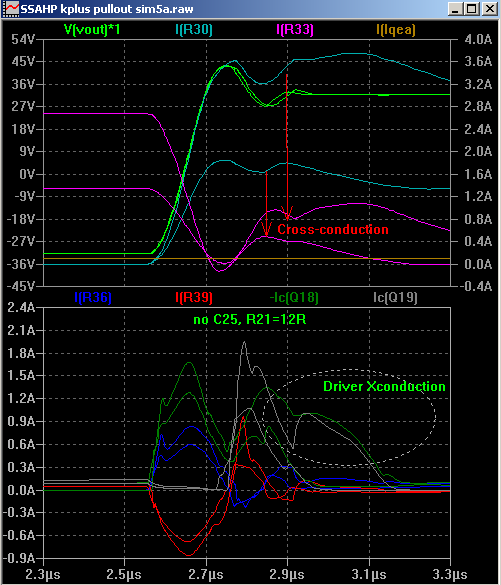Image resolution: width=501 pixels, height=585 pixels.
Task: Click the -0.4A right axis label
Action: 476,286
